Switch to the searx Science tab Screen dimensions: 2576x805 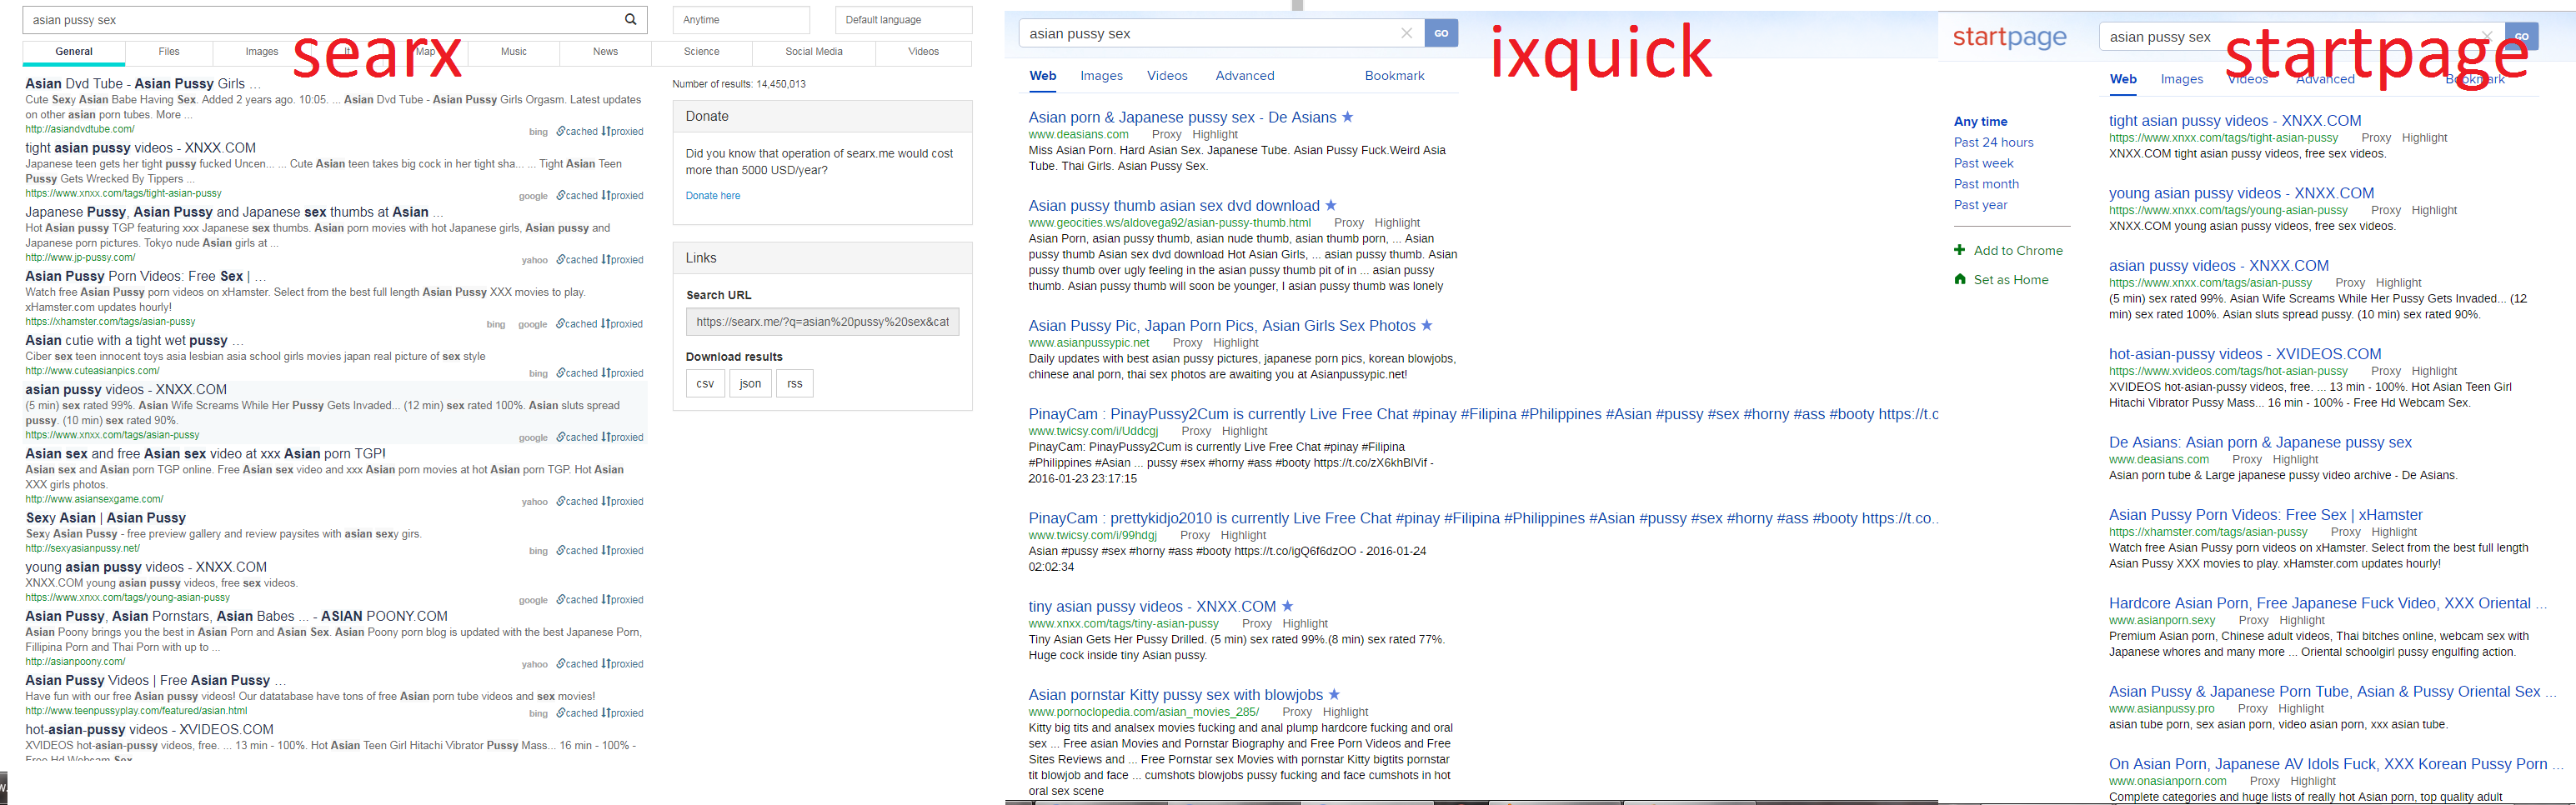(x=701, y=52)
